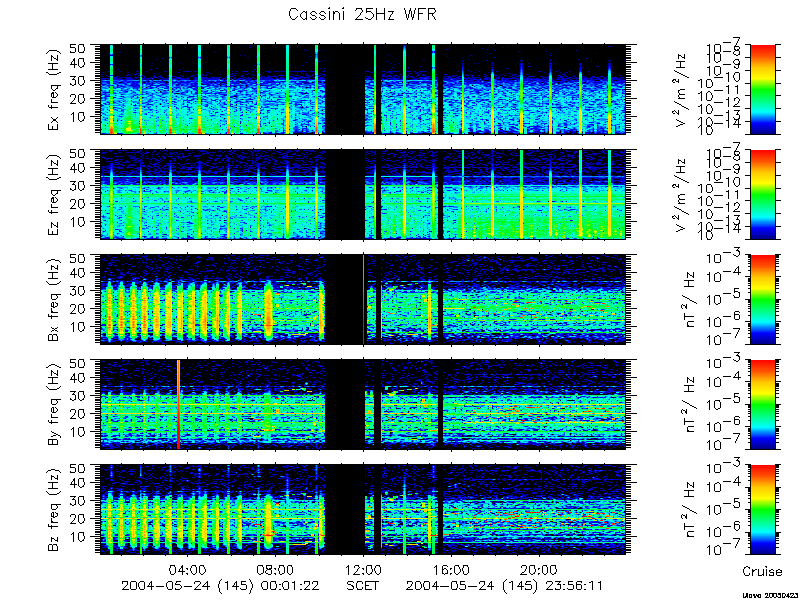800x600 pixels.
Task: Click the "Cassini 25Hz WFR" plot title
Action: tap(362, 14)
